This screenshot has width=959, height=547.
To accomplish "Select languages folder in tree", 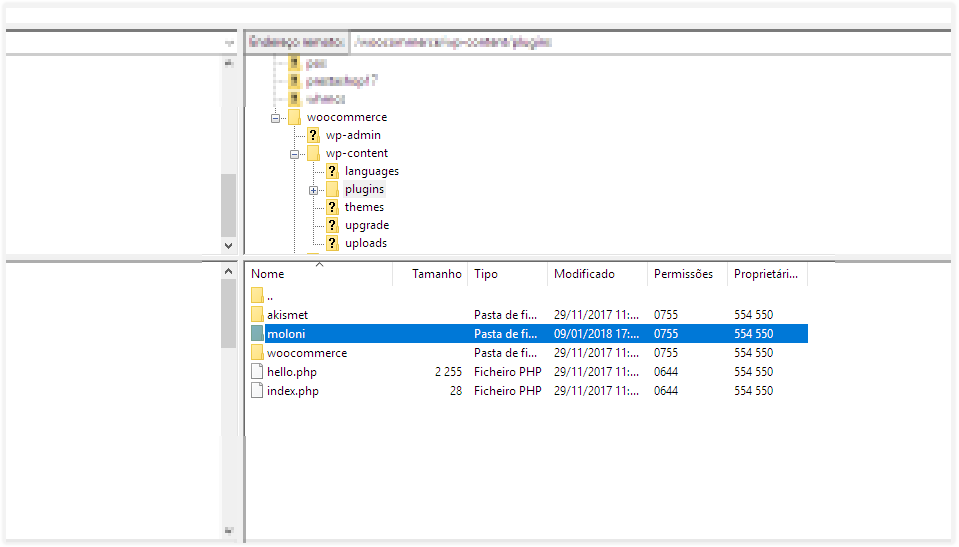I will click(371, 171).
